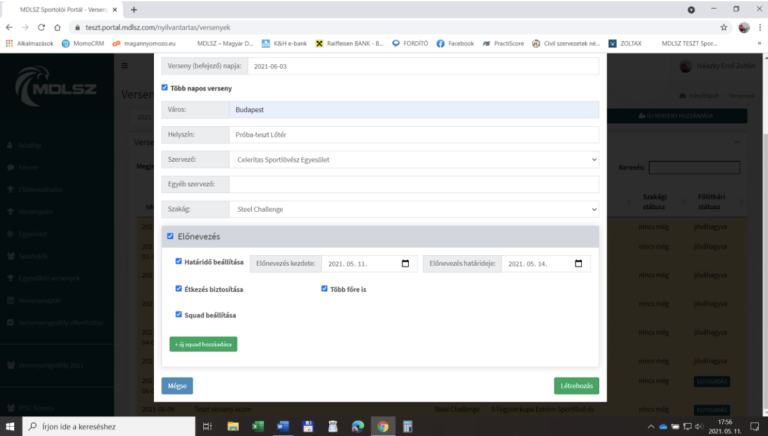Open Word from the Windows taskbar
The width and height of the screenshot is (768, 436).
[282, 426]
